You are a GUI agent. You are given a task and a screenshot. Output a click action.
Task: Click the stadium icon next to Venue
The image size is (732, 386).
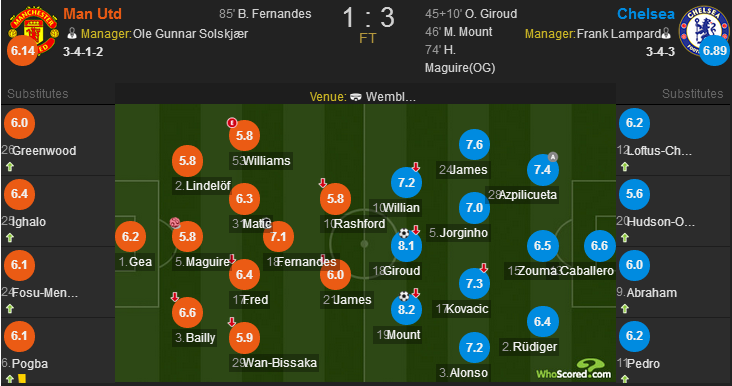[356, 97]
